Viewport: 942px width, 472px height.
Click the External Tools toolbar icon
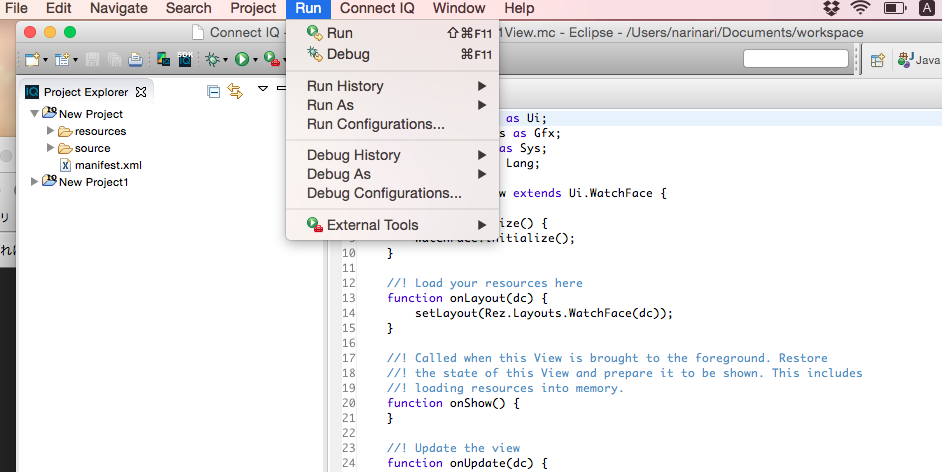click(x=272, y=59)
